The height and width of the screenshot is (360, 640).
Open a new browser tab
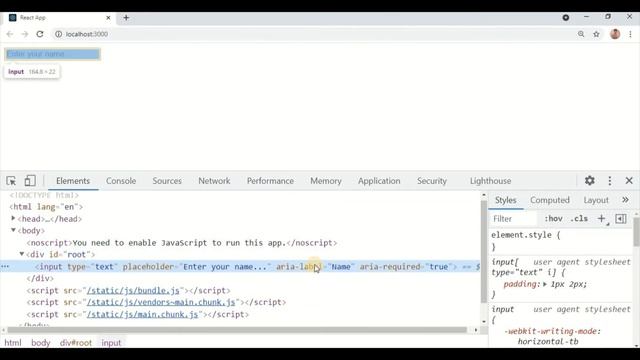126,18
